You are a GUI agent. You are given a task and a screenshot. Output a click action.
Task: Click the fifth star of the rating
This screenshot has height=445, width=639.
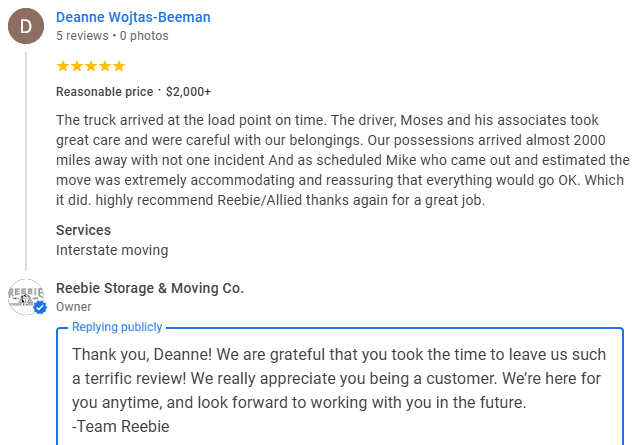[x=119, y=66]
